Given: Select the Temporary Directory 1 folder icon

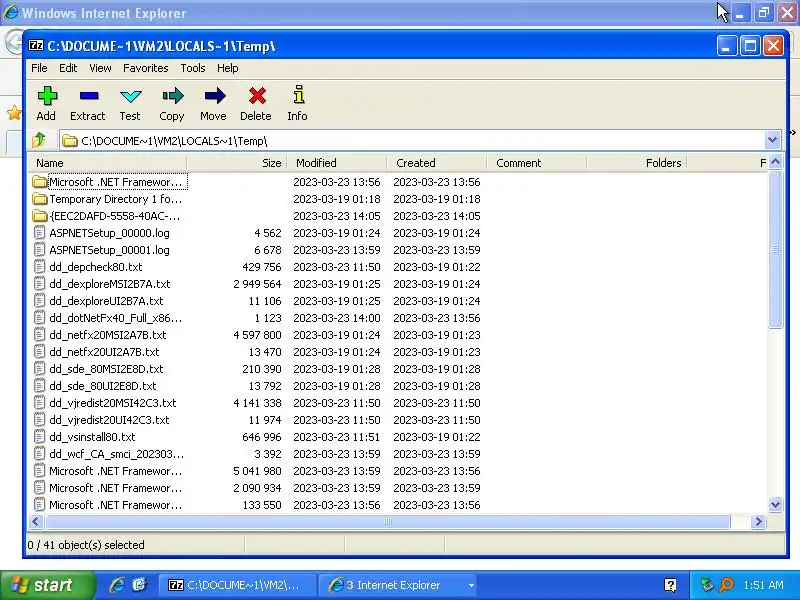Looking at the screenshot, I should coord(39,198).
